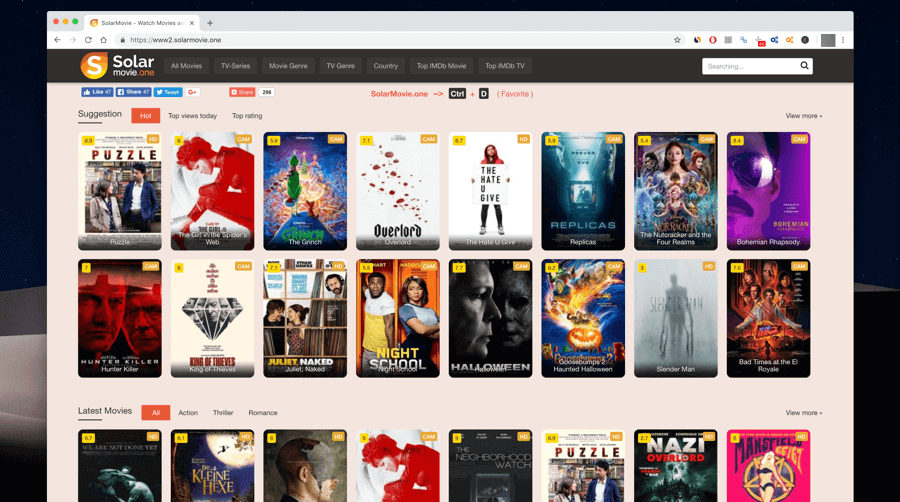Screen dimensions: 900x502
Task: Click the site lock icon in address bar
Action: coord(122,40)
